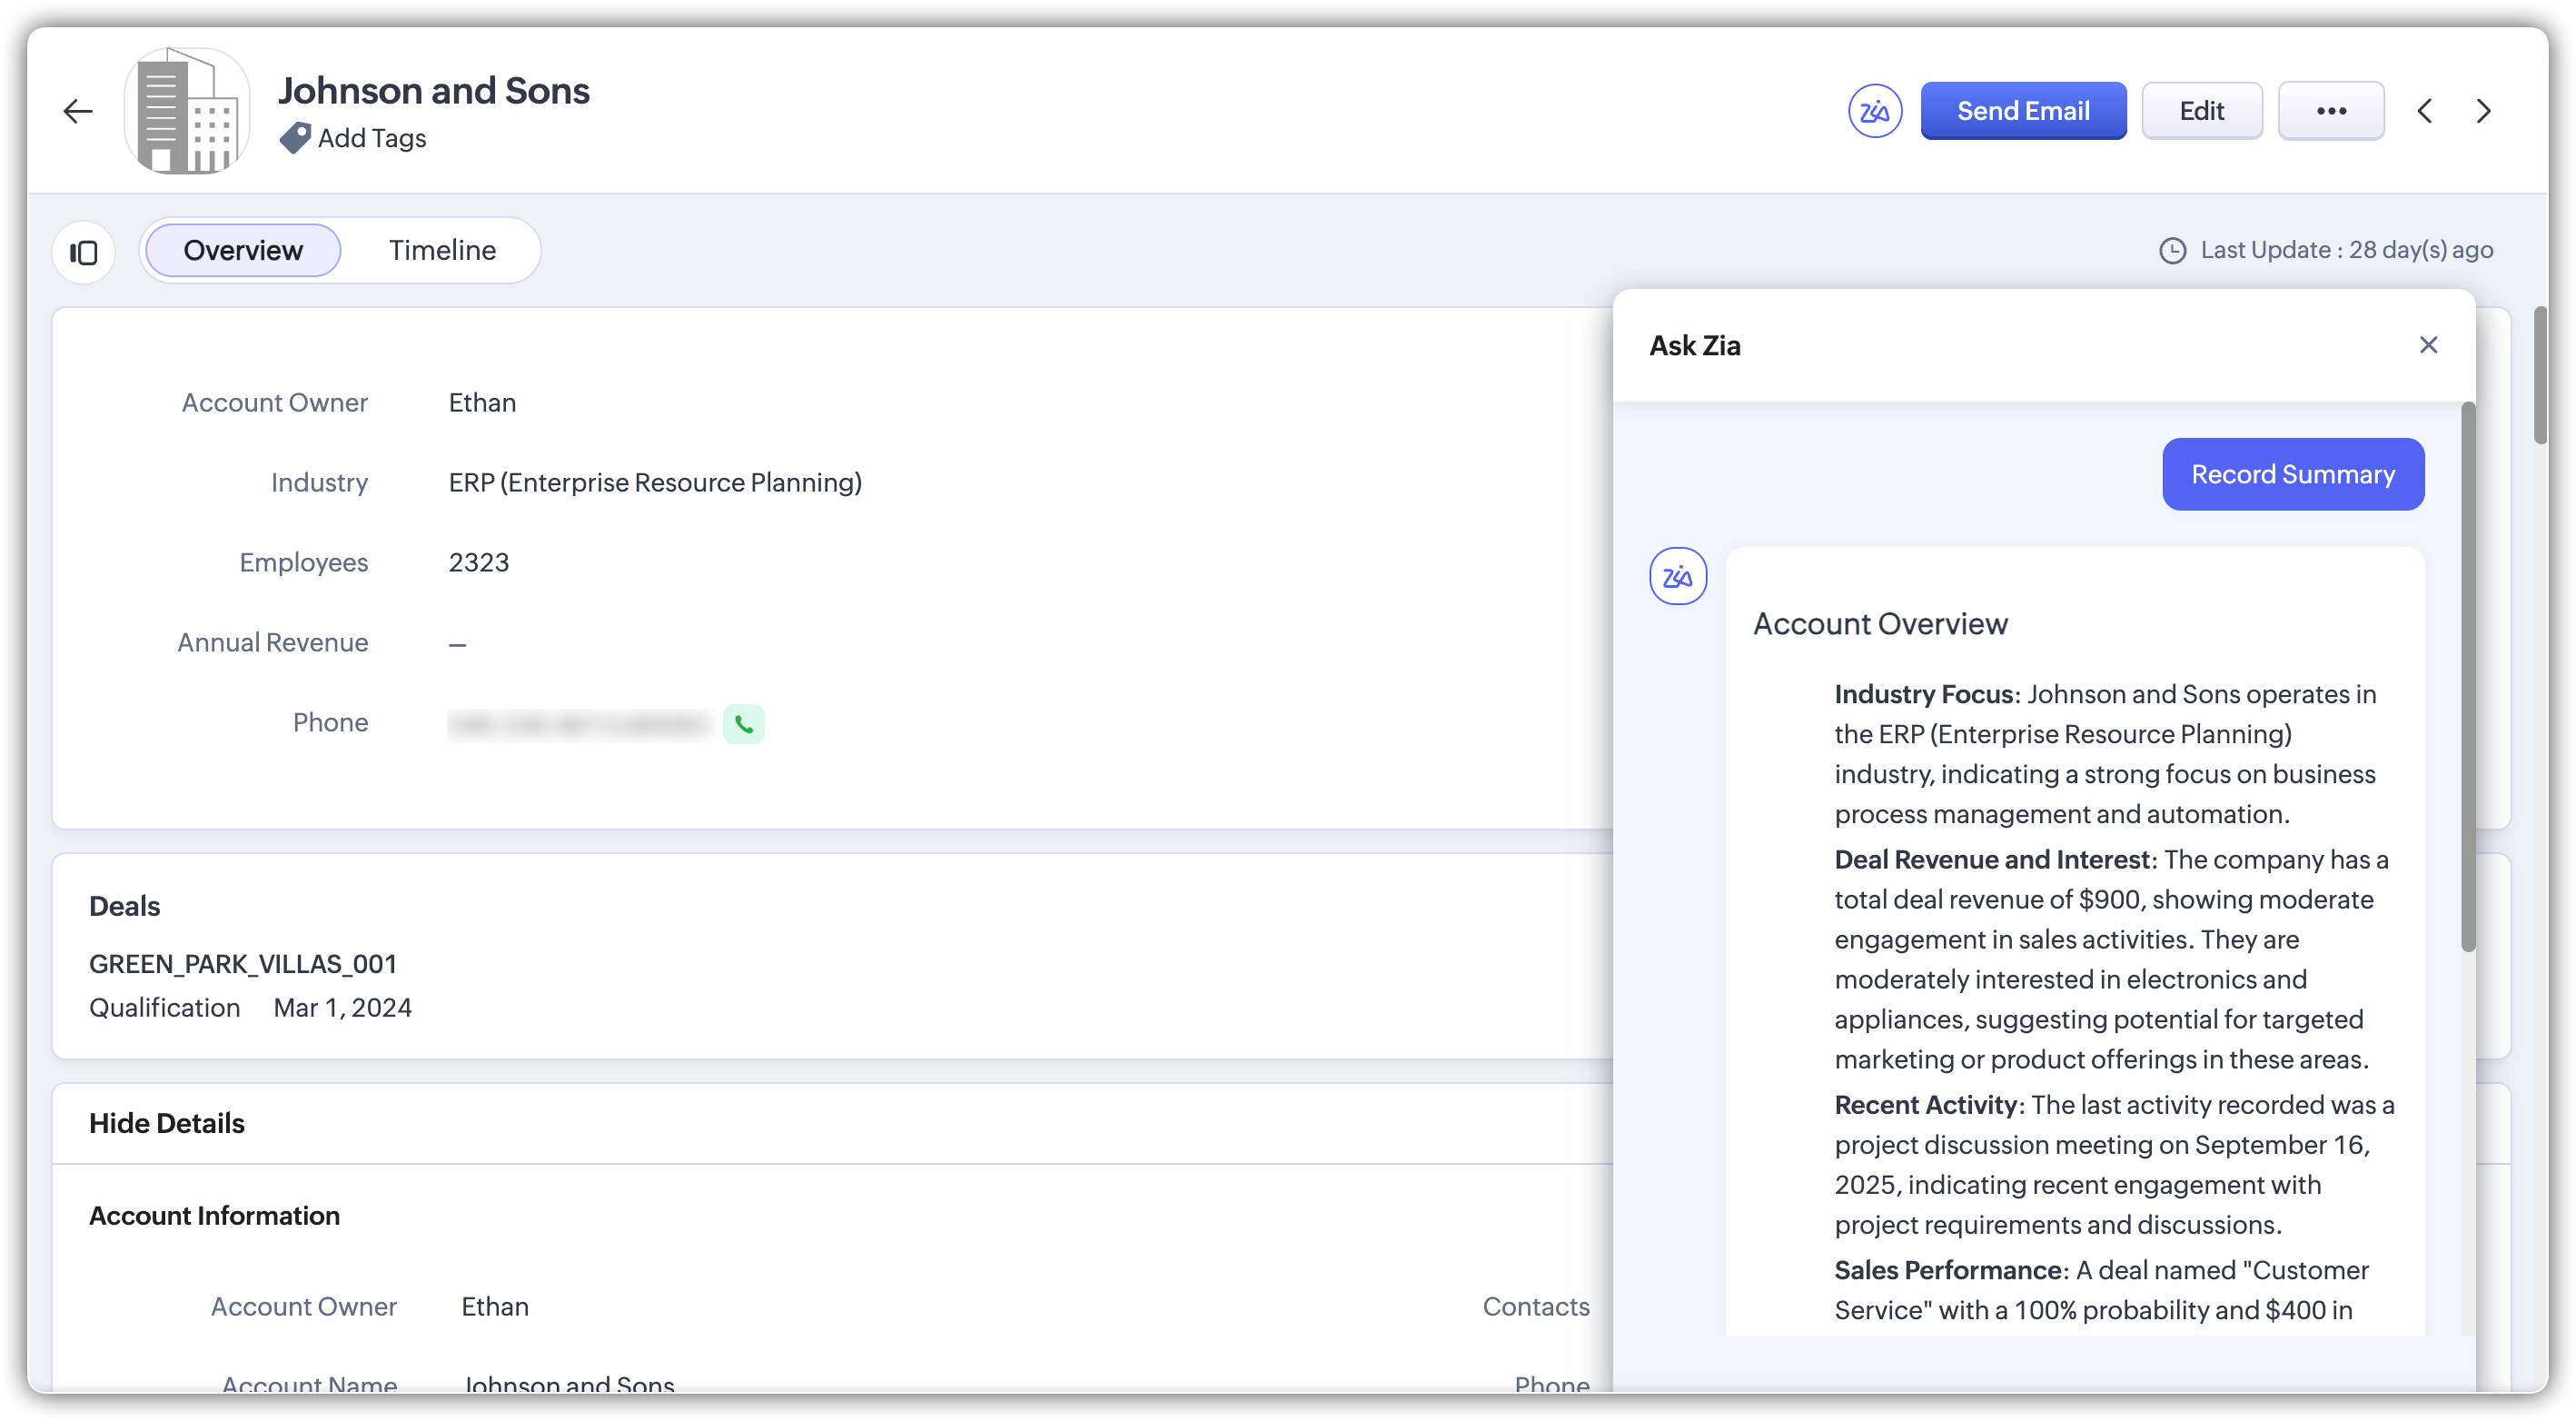Select the Overview tab

[243, 250]
